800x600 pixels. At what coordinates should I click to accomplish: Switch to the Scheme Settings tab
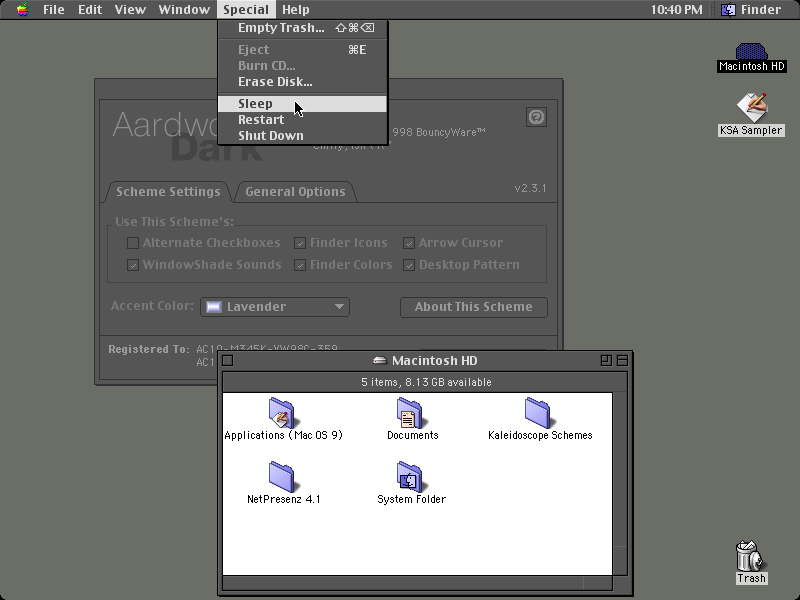click(168, 192)
